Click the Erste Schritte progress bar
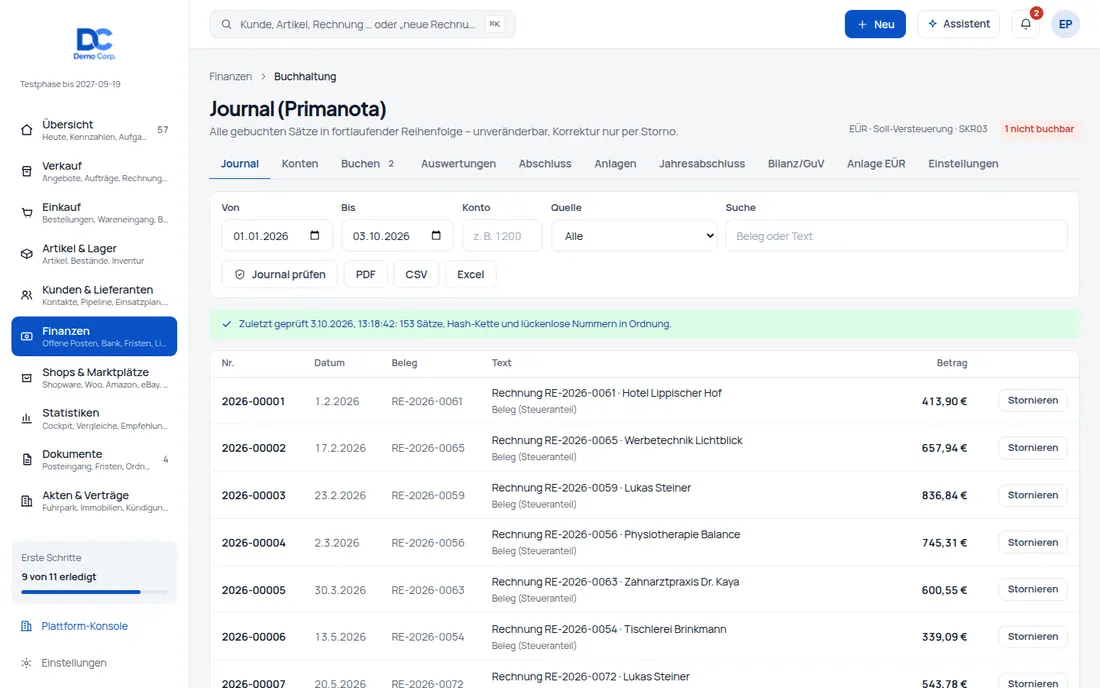This screenshot has width=1100, height=688. pos(94,592)
